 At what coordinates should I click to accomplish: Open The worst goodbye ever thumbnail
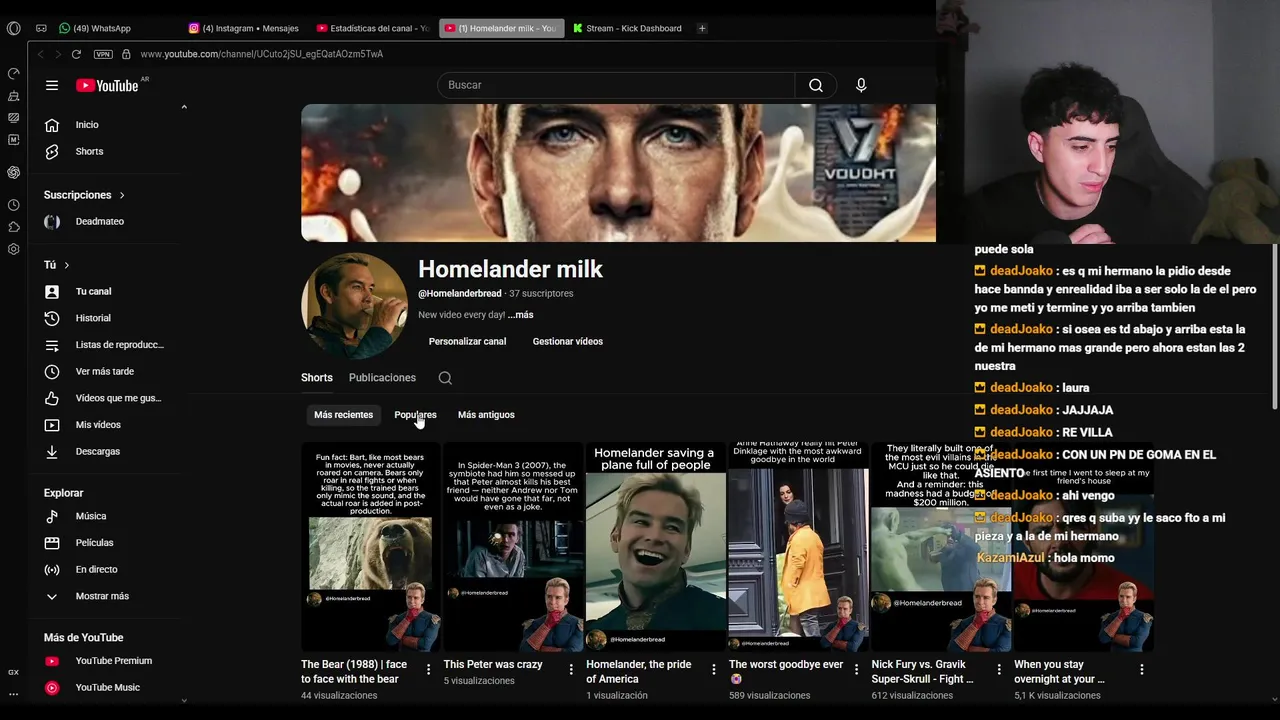click(798, 547)
